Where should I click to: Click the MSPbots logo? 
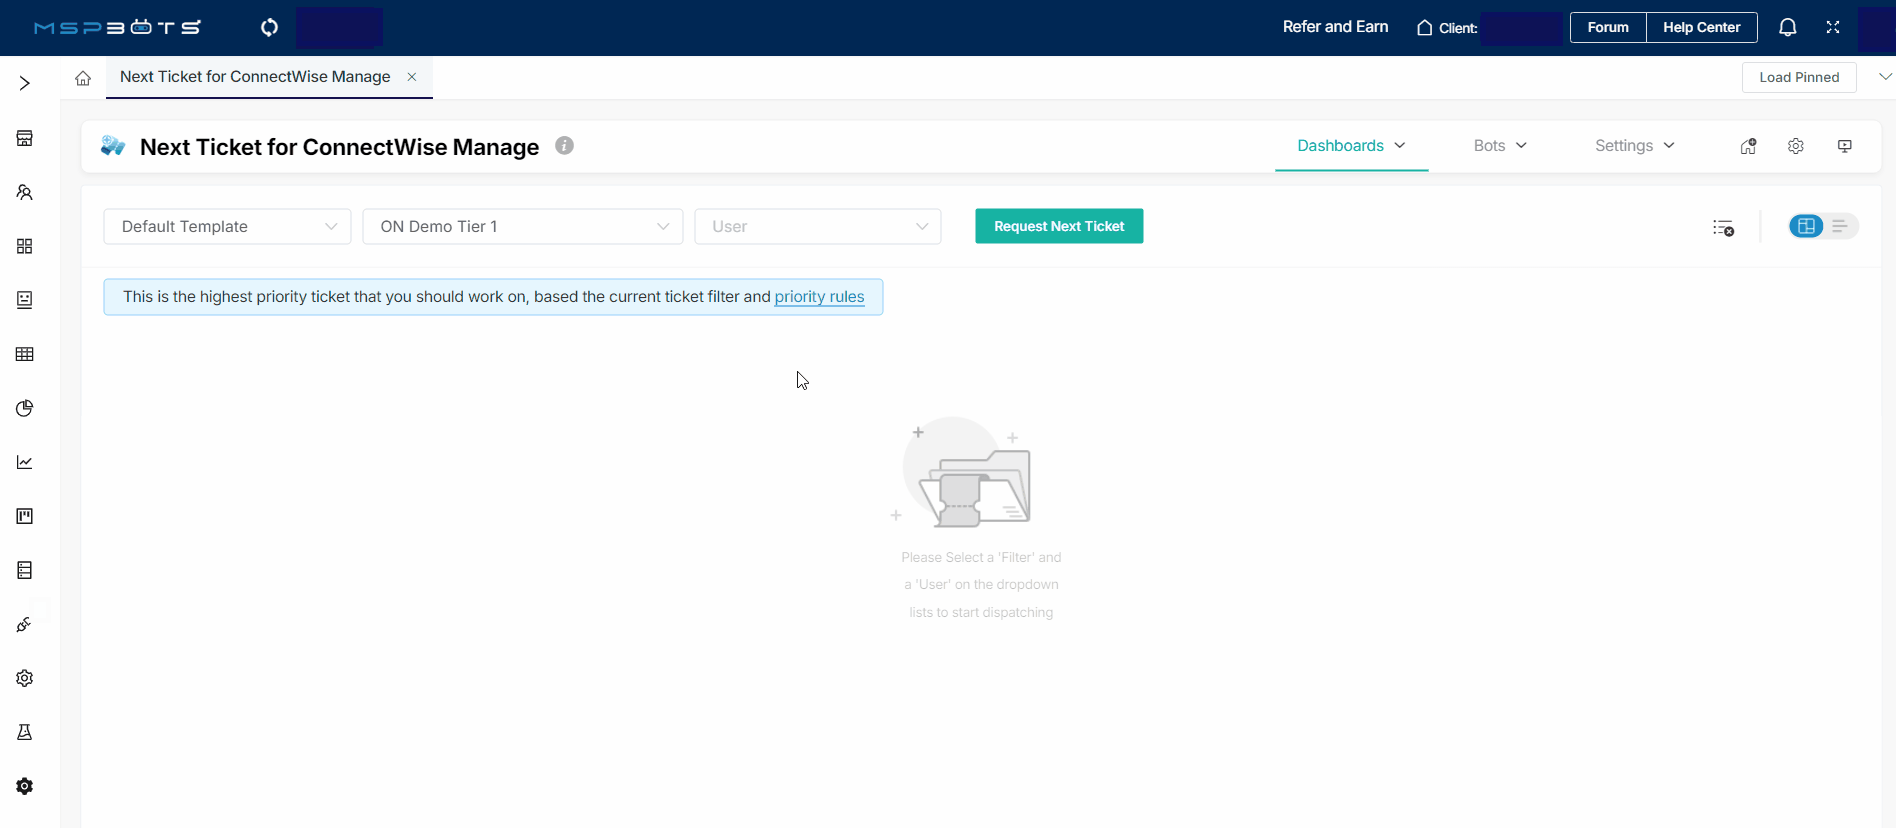coord(118,27)
